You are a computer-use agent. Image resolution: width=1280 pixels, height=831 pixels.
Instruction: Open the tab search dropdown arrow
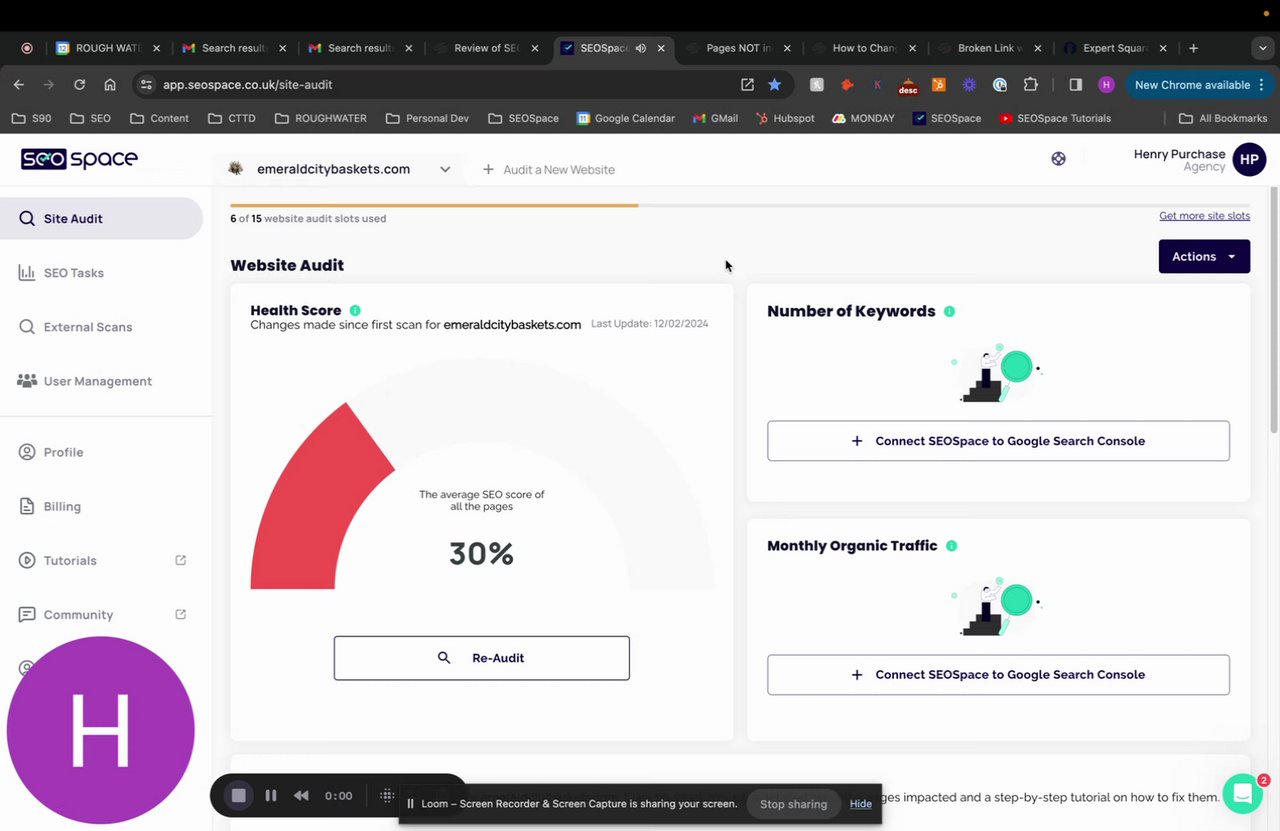click(x=1263, y=48)
